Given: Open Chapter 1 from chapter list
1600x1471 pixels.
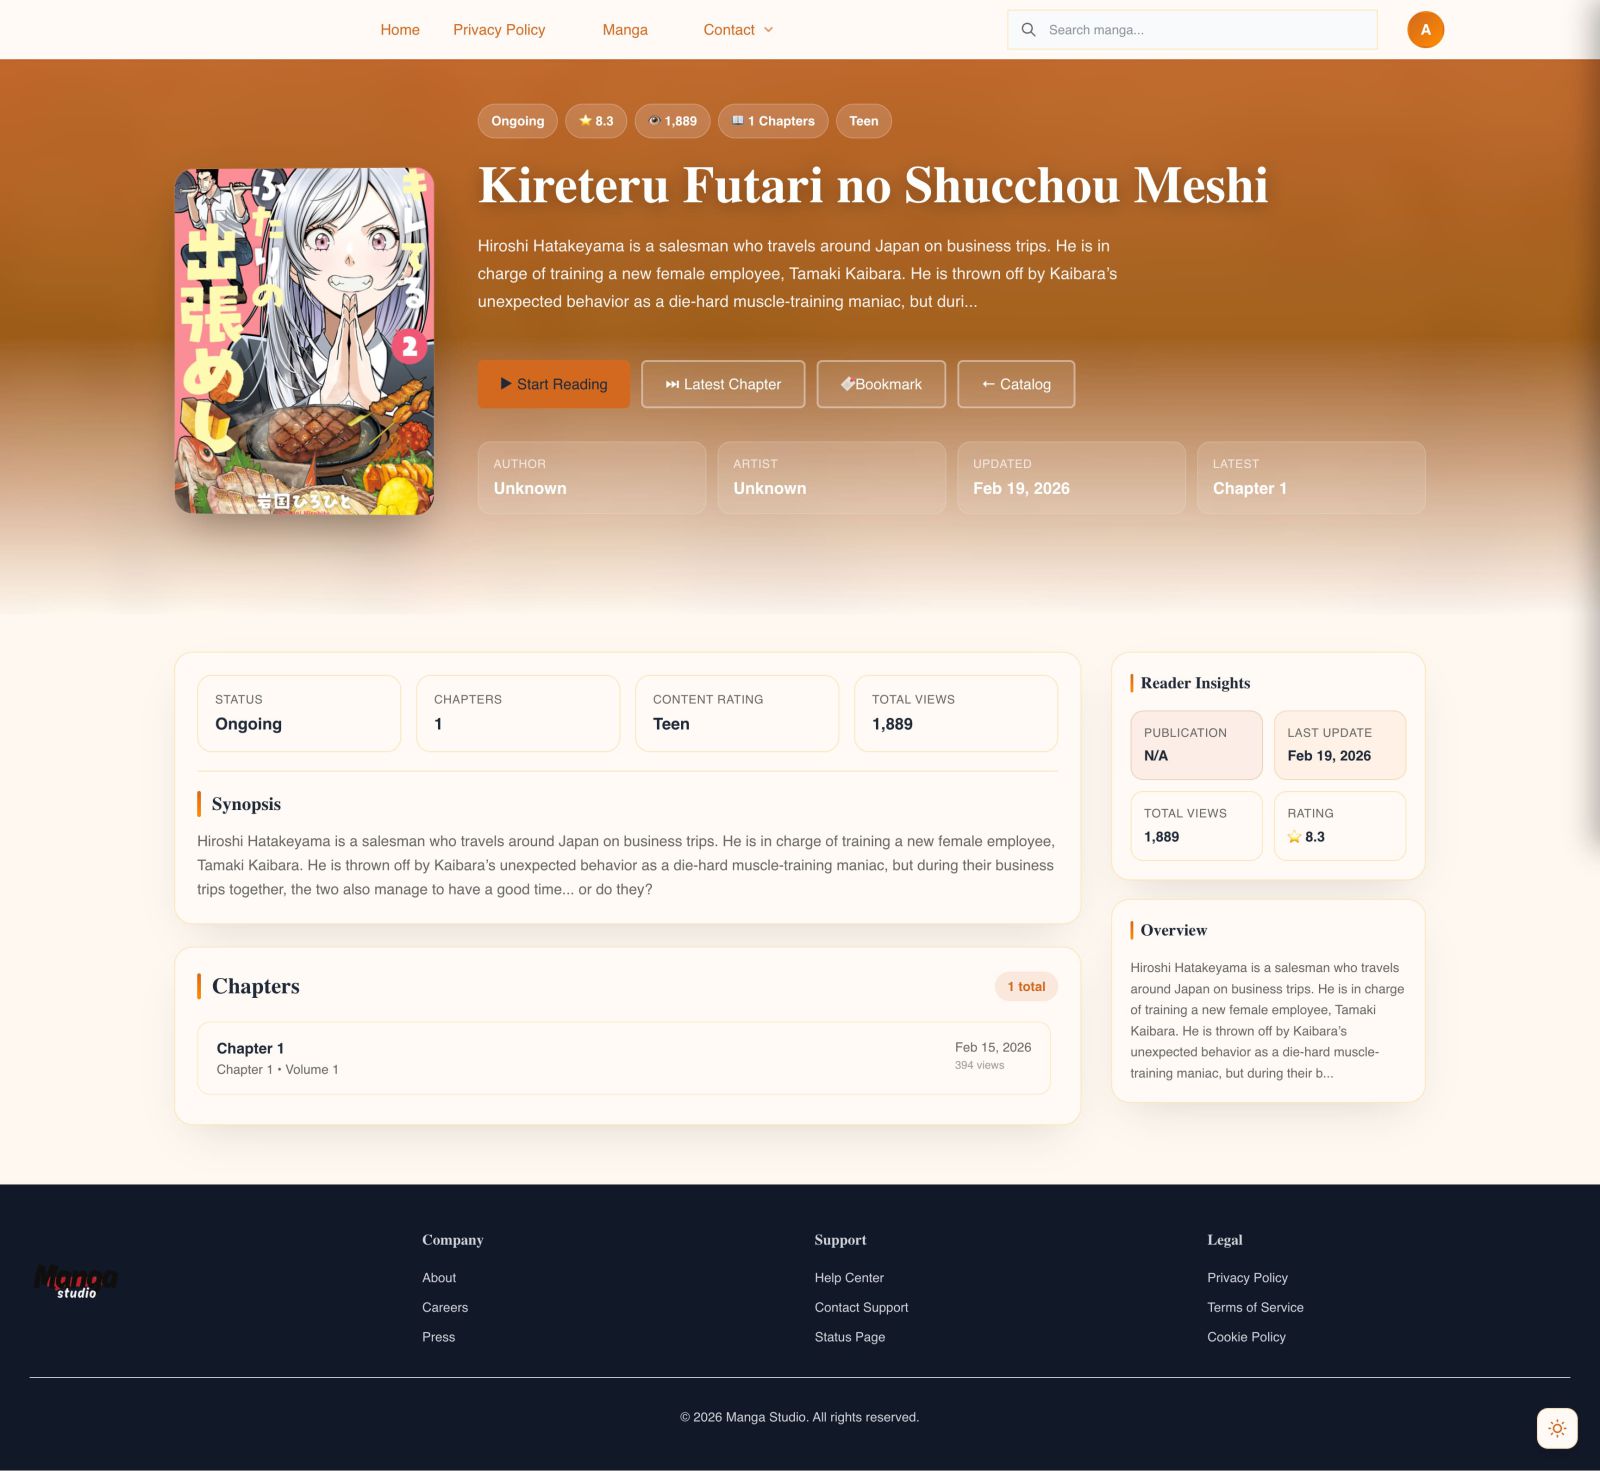Looking at the screenshot, I should click(x=623, y=1058).
